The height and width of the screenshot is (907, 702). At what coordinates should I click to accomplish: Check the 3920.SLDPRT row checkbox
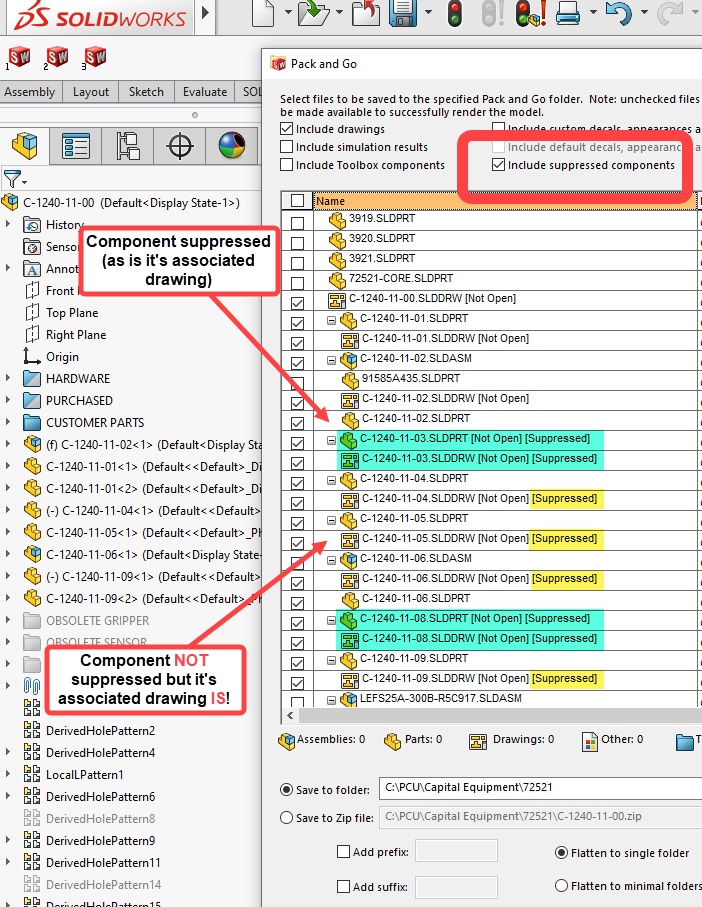pyautogui.click(x=297, y=243)
